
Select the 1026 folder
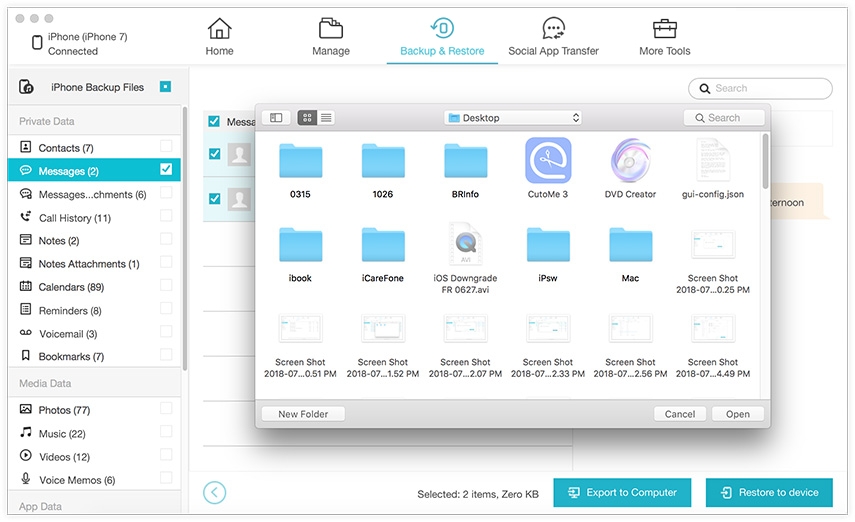click(x=383, y=170)
